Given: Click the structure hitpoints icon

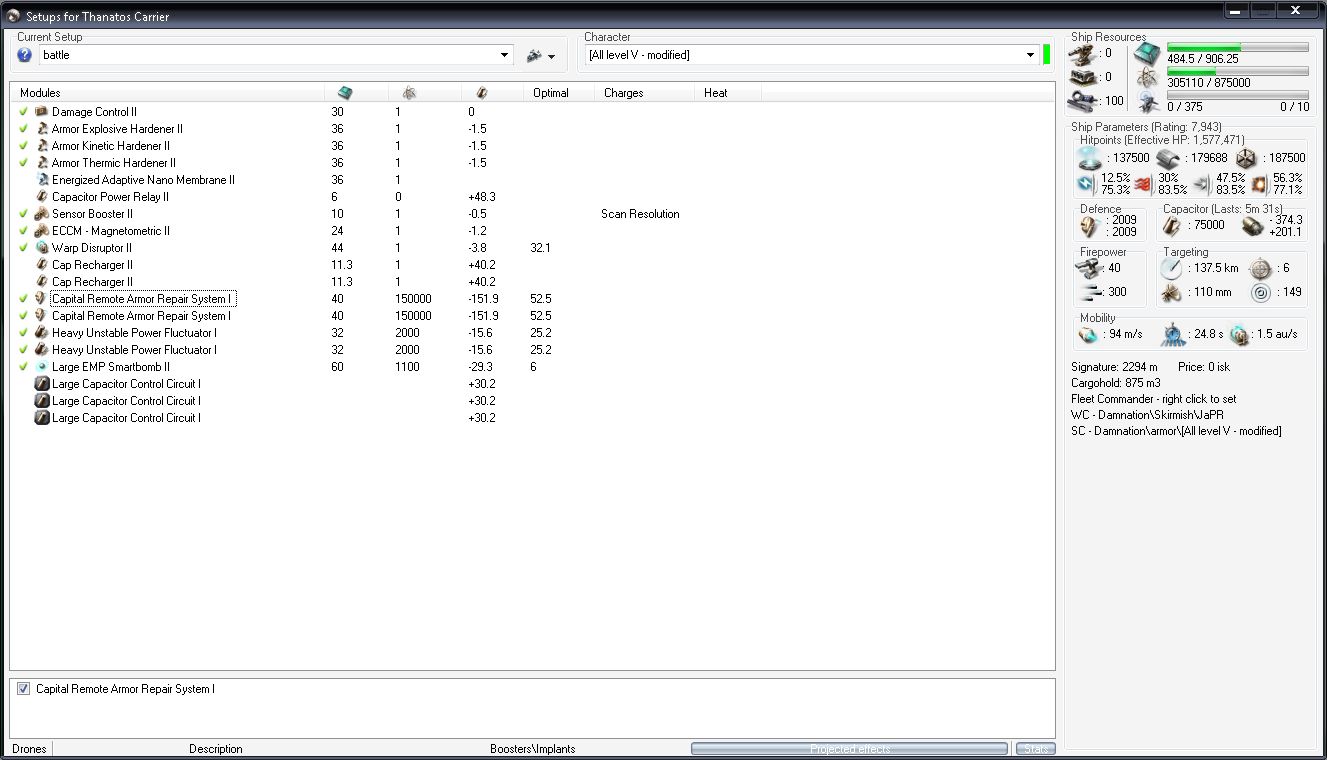Looking at the screenshot, I should pos(1245,158).
